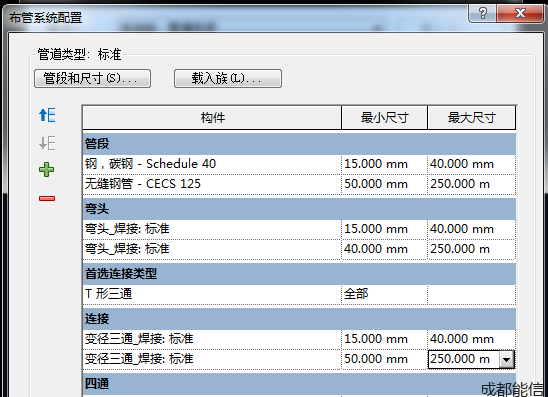The width and height of the screenshot is (548, 397).
Task: Open 管段和尺寸(S)... settings
Action: pos(93,78)
